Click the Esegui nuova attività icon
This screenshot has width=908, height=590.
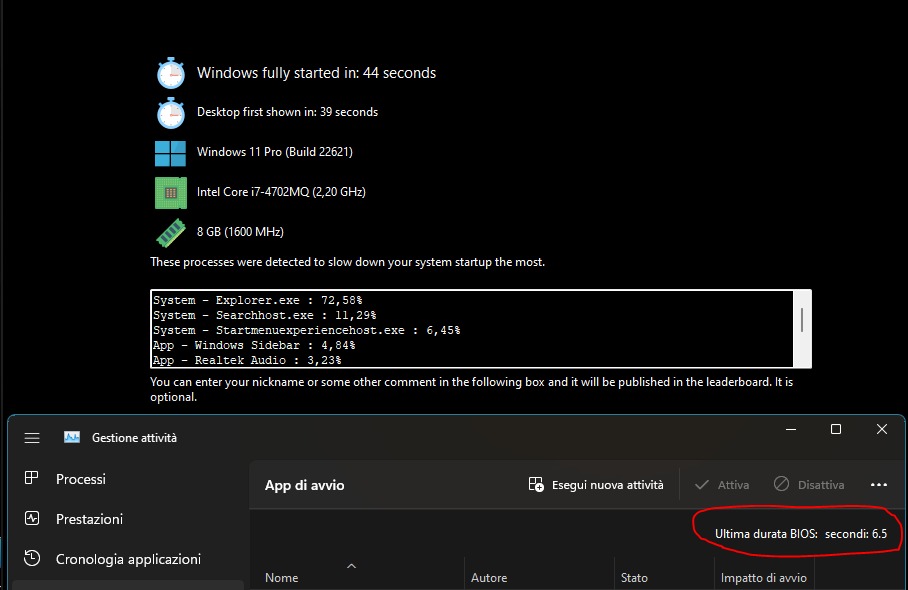536,485
